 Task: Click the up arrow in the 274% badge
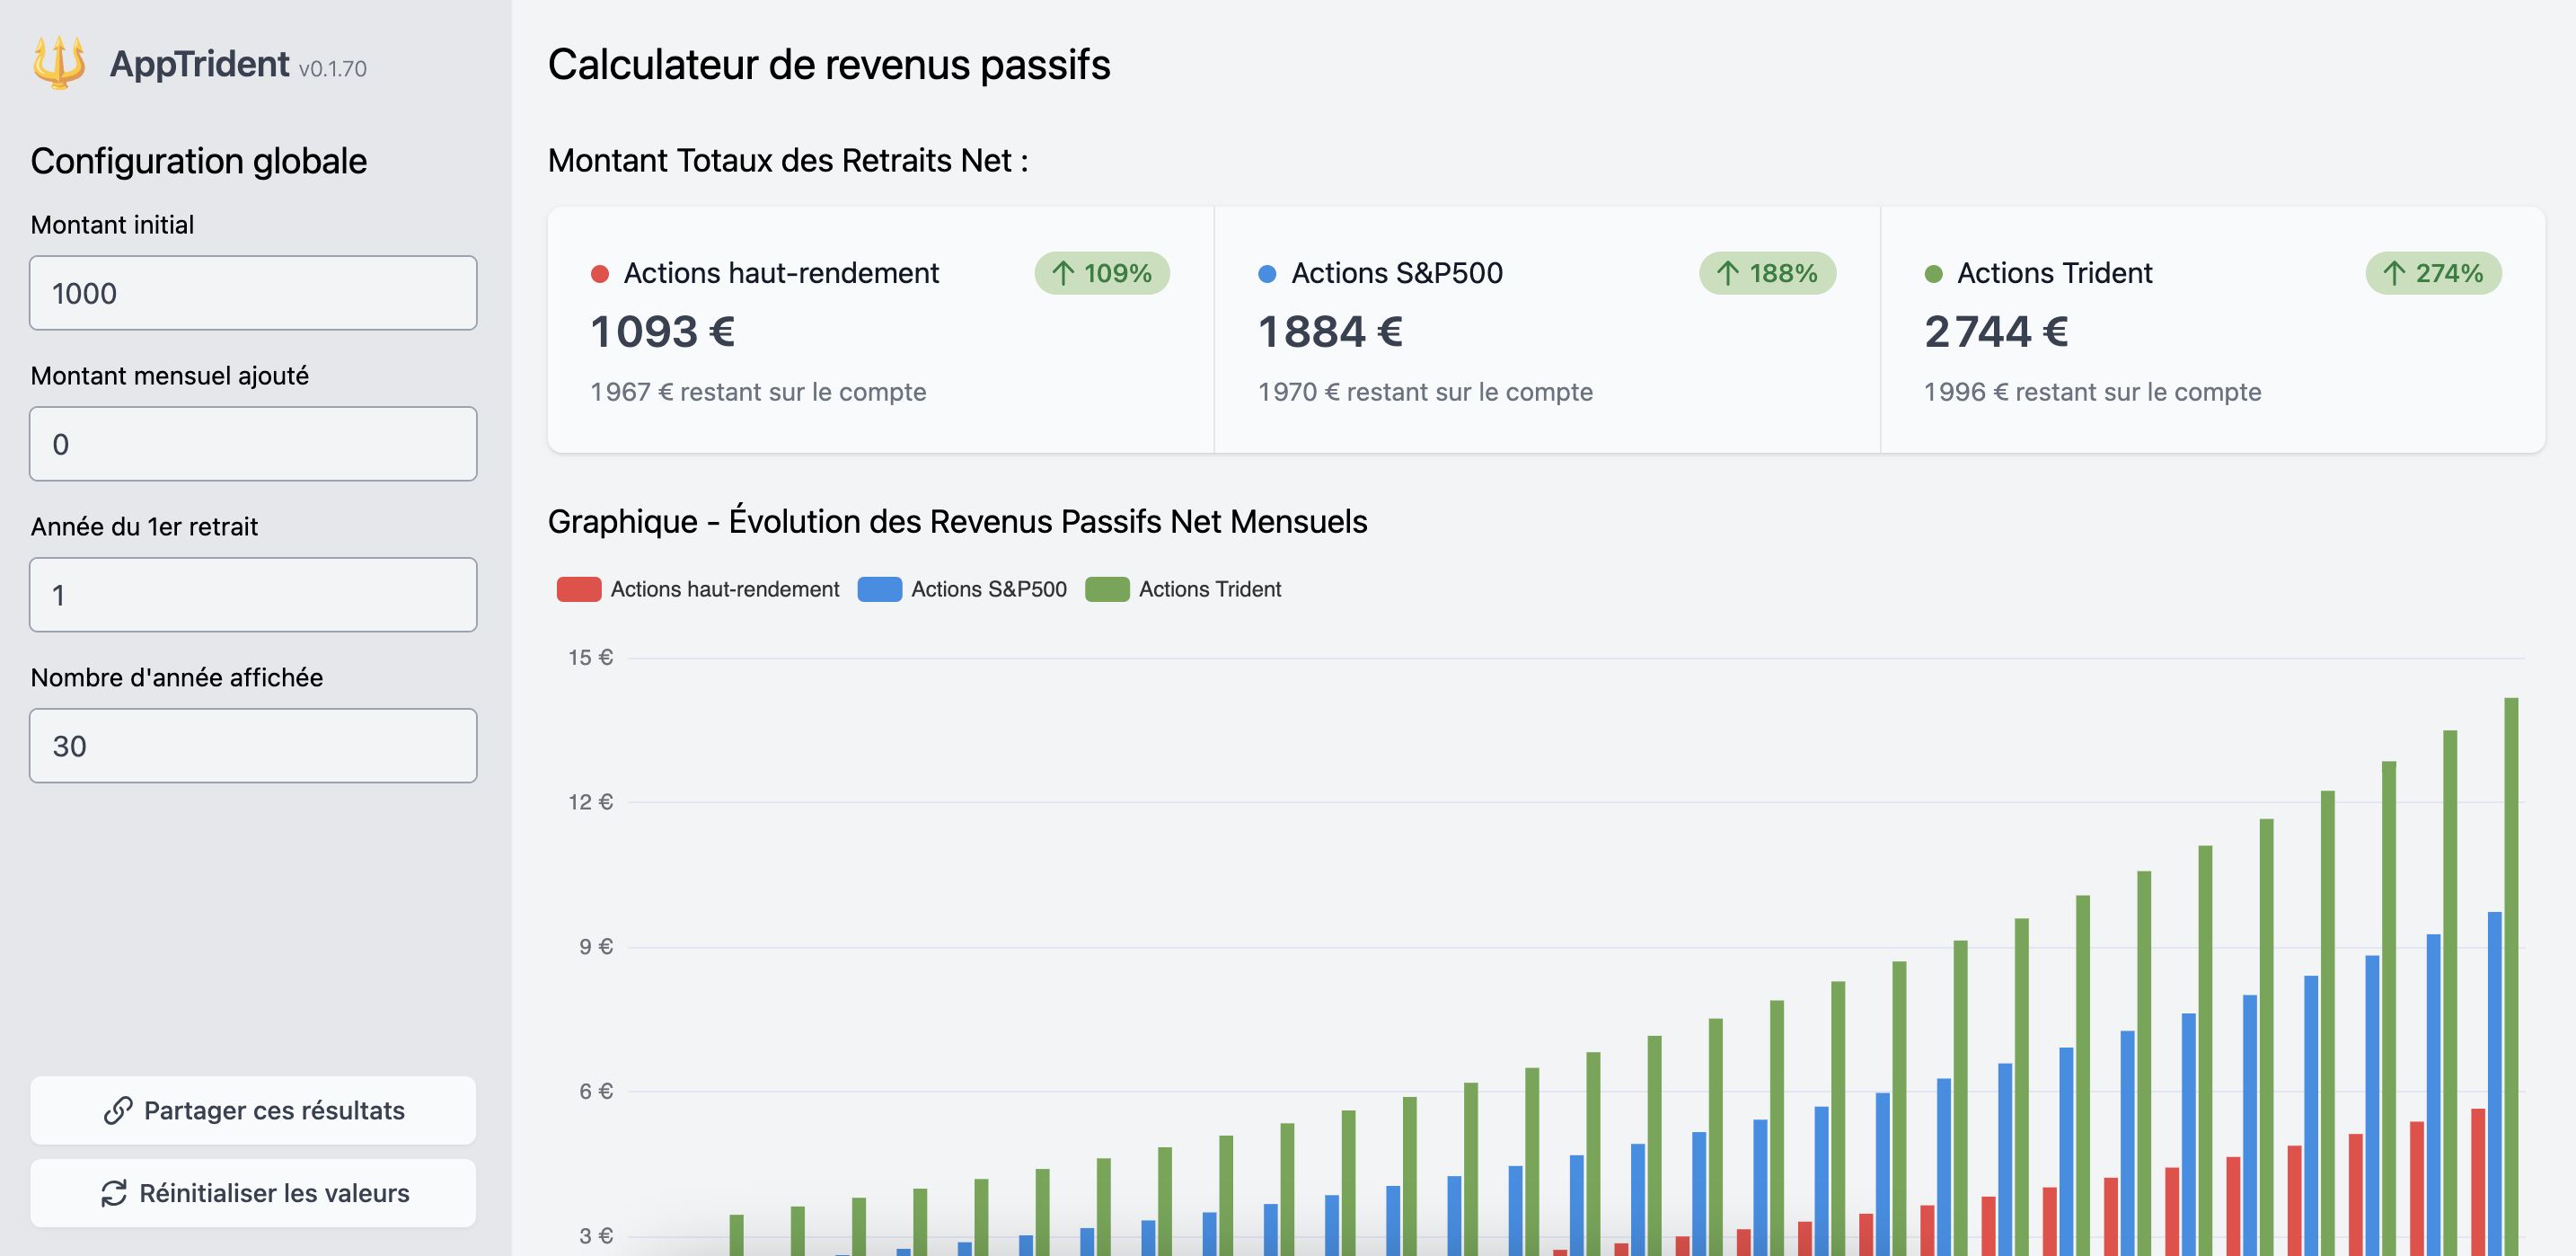(x=2394, y=273)
